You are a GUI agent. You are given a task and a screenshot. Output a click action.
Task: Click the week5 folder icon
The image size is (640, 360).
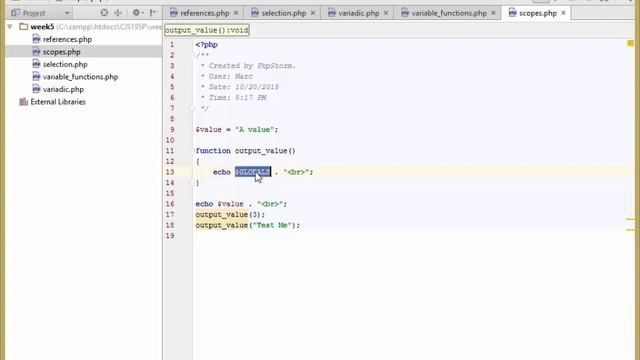[24, 27]
